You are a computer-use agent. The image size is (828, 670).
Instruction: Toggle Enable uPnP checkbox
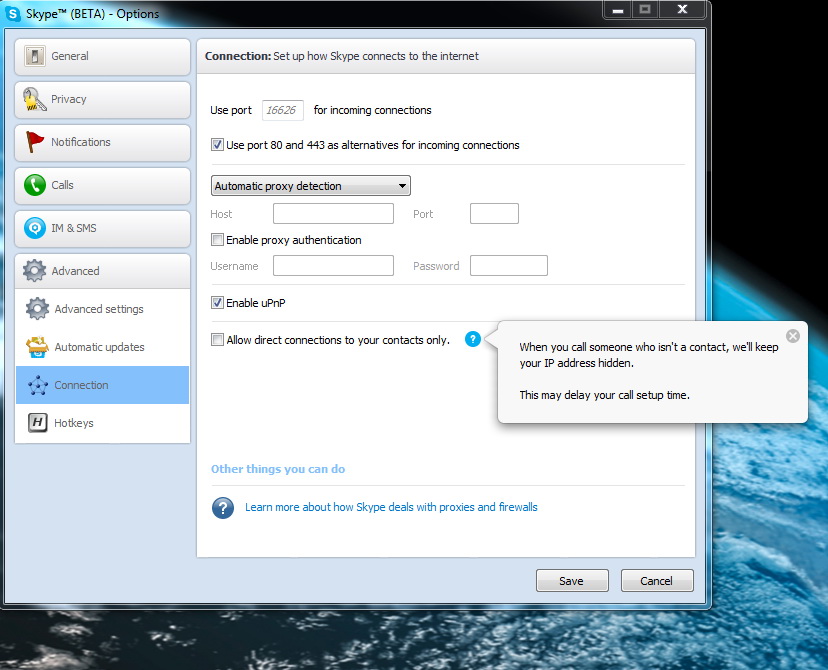click(x=217, y=303)
